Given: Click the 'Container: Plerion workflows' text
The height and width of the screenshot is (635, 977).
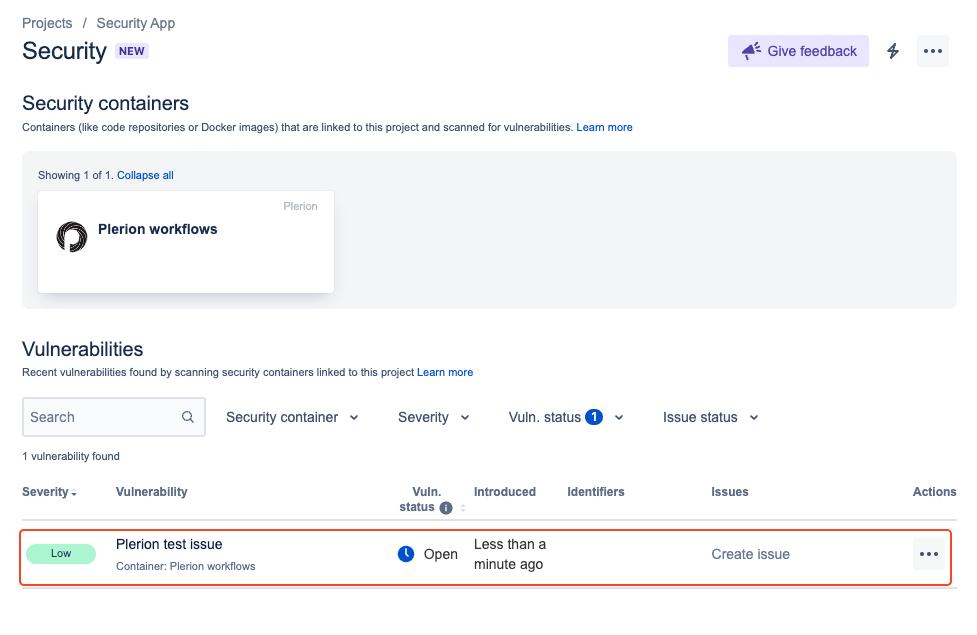Looking at the screenshot, I should (186, 566).
